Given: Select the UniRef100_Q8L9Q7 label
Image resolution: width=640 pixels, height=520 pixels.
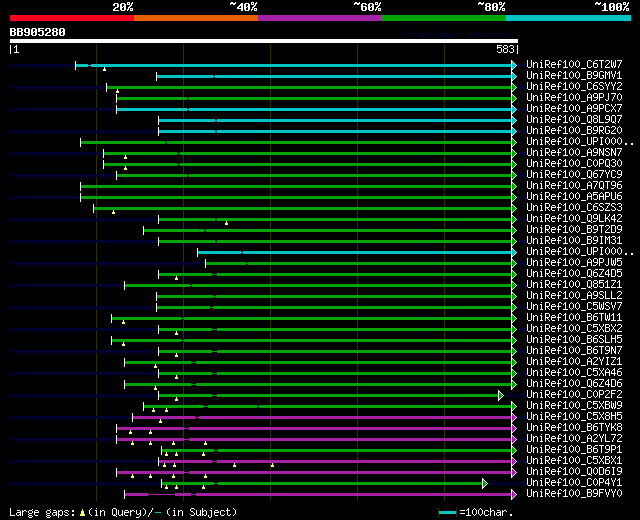Looking at the screenshot, I should click(x=574, y=120).
